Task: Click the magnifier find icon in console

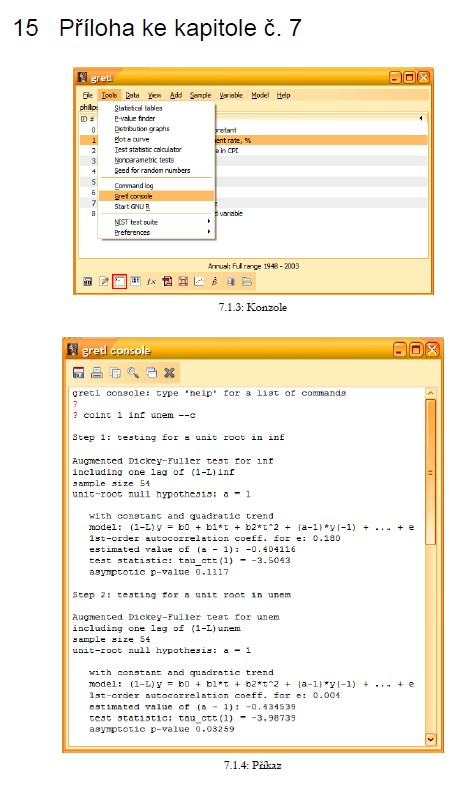Action: (x=133, y=372)
